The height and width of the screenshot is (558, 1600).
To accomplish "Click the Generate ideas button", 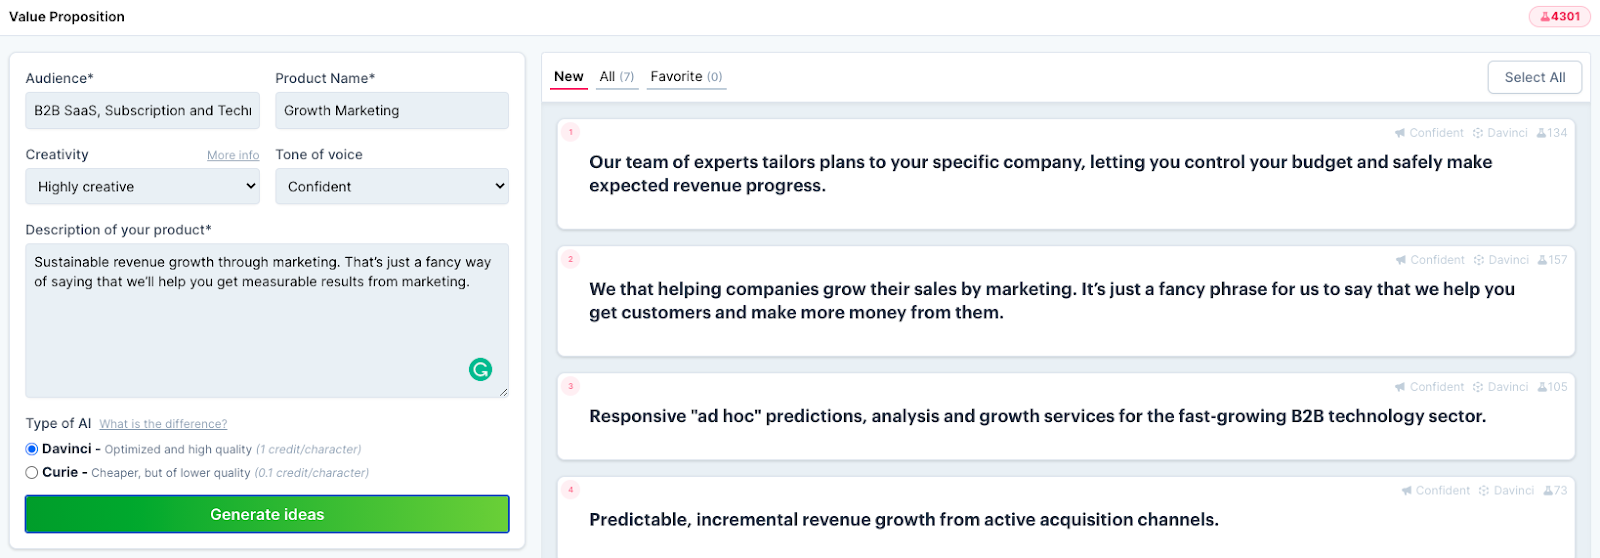I will [x=267, y=514].
